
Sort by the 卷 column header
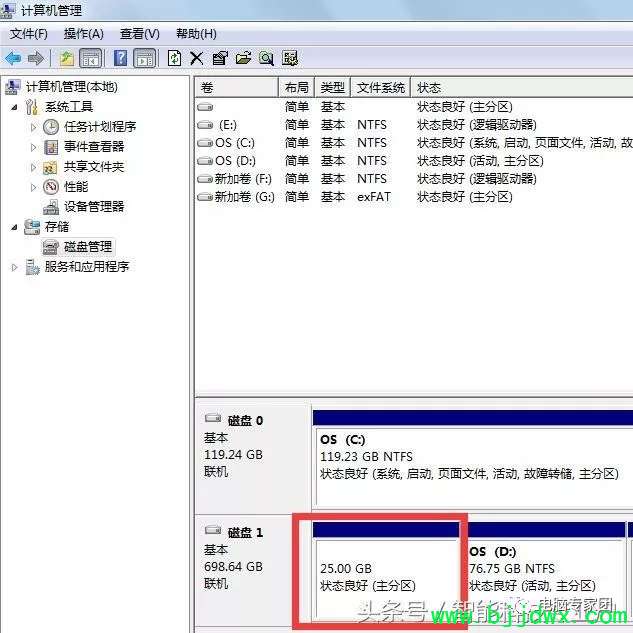pyautogui.click(x=237, y=88)
